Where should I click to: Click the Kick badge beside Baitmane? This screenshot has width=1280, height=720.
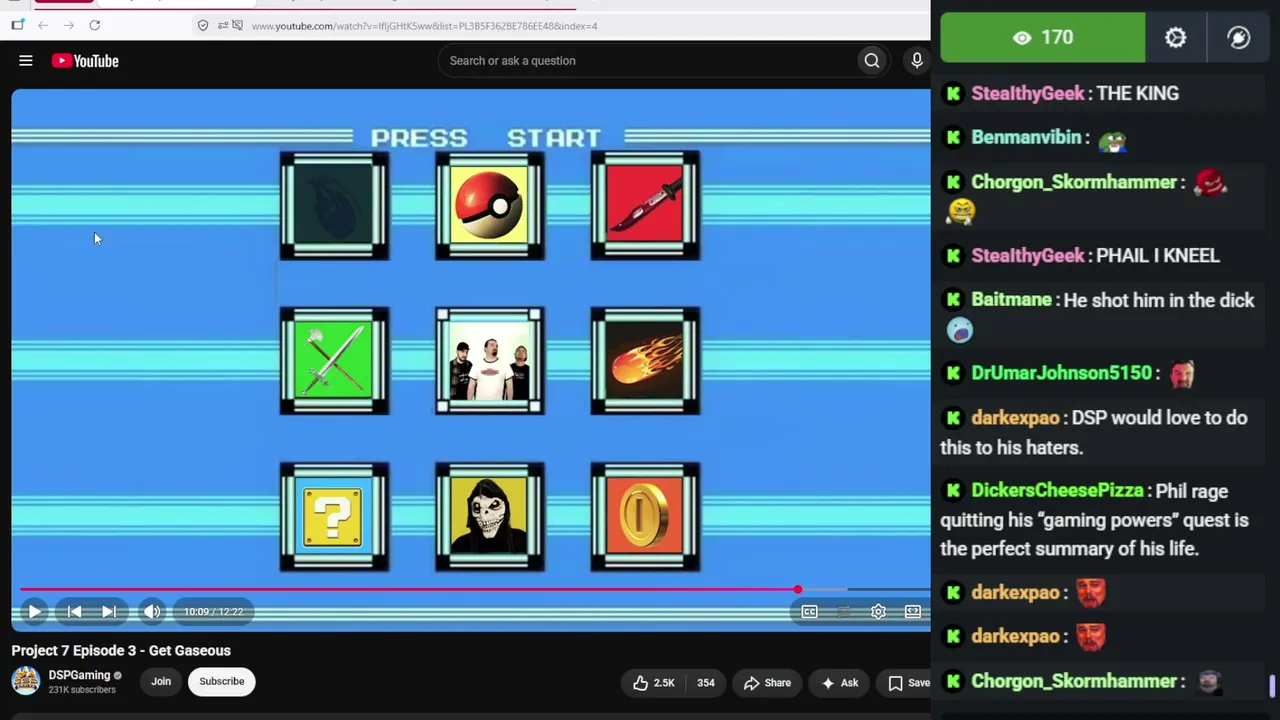(x=953, y=299)
